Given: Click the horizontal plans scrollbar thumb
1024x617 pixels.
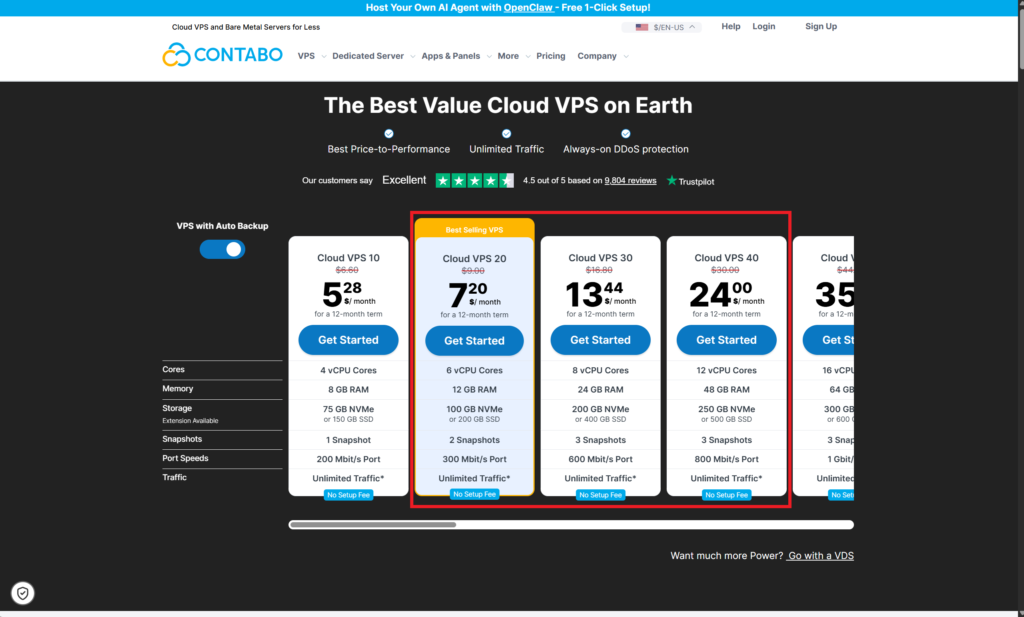Looking at the screenshot, I should pos(373,524).
